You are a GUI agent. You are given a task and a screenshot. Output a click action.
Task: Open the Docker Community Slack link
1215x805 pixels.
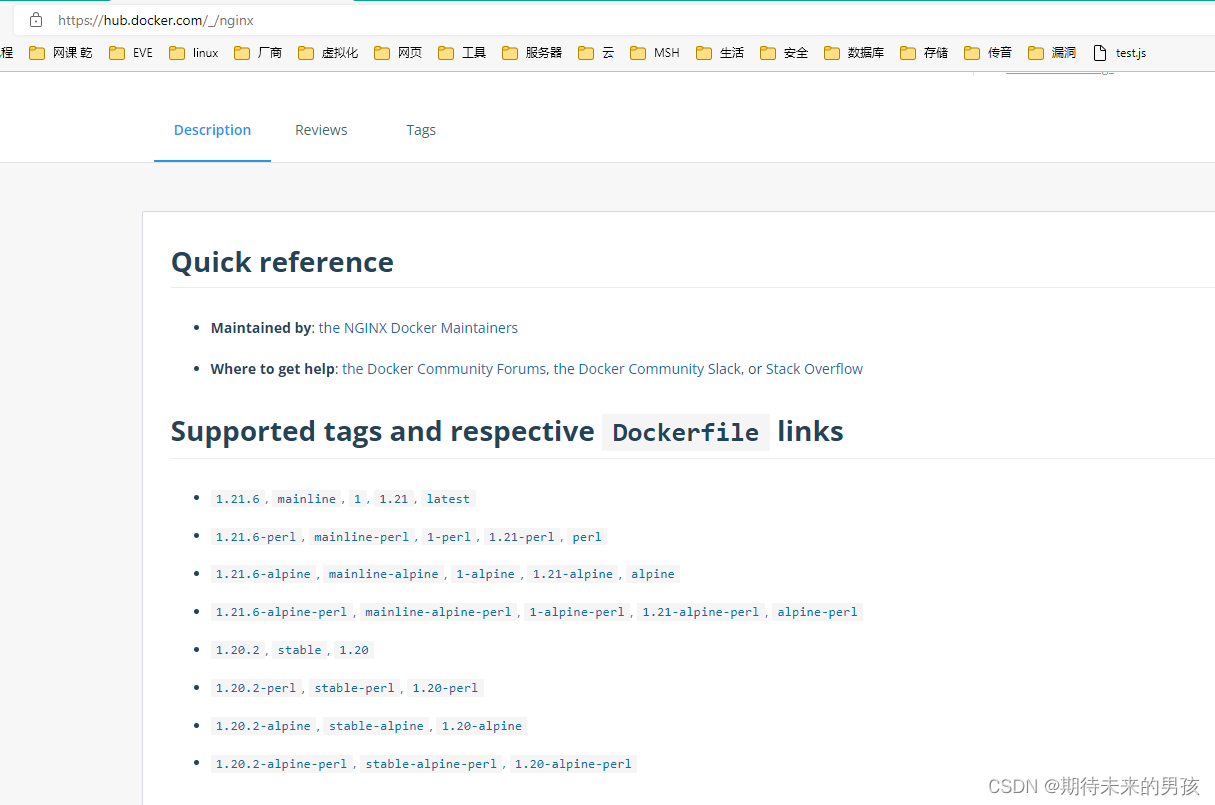[x=647, y=369]
